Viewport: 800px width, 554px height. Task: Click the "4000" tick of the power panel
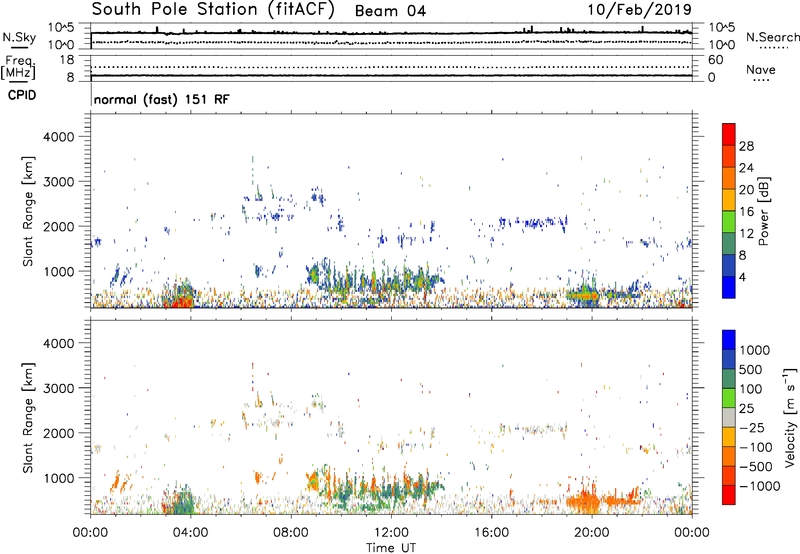[59, 137]
